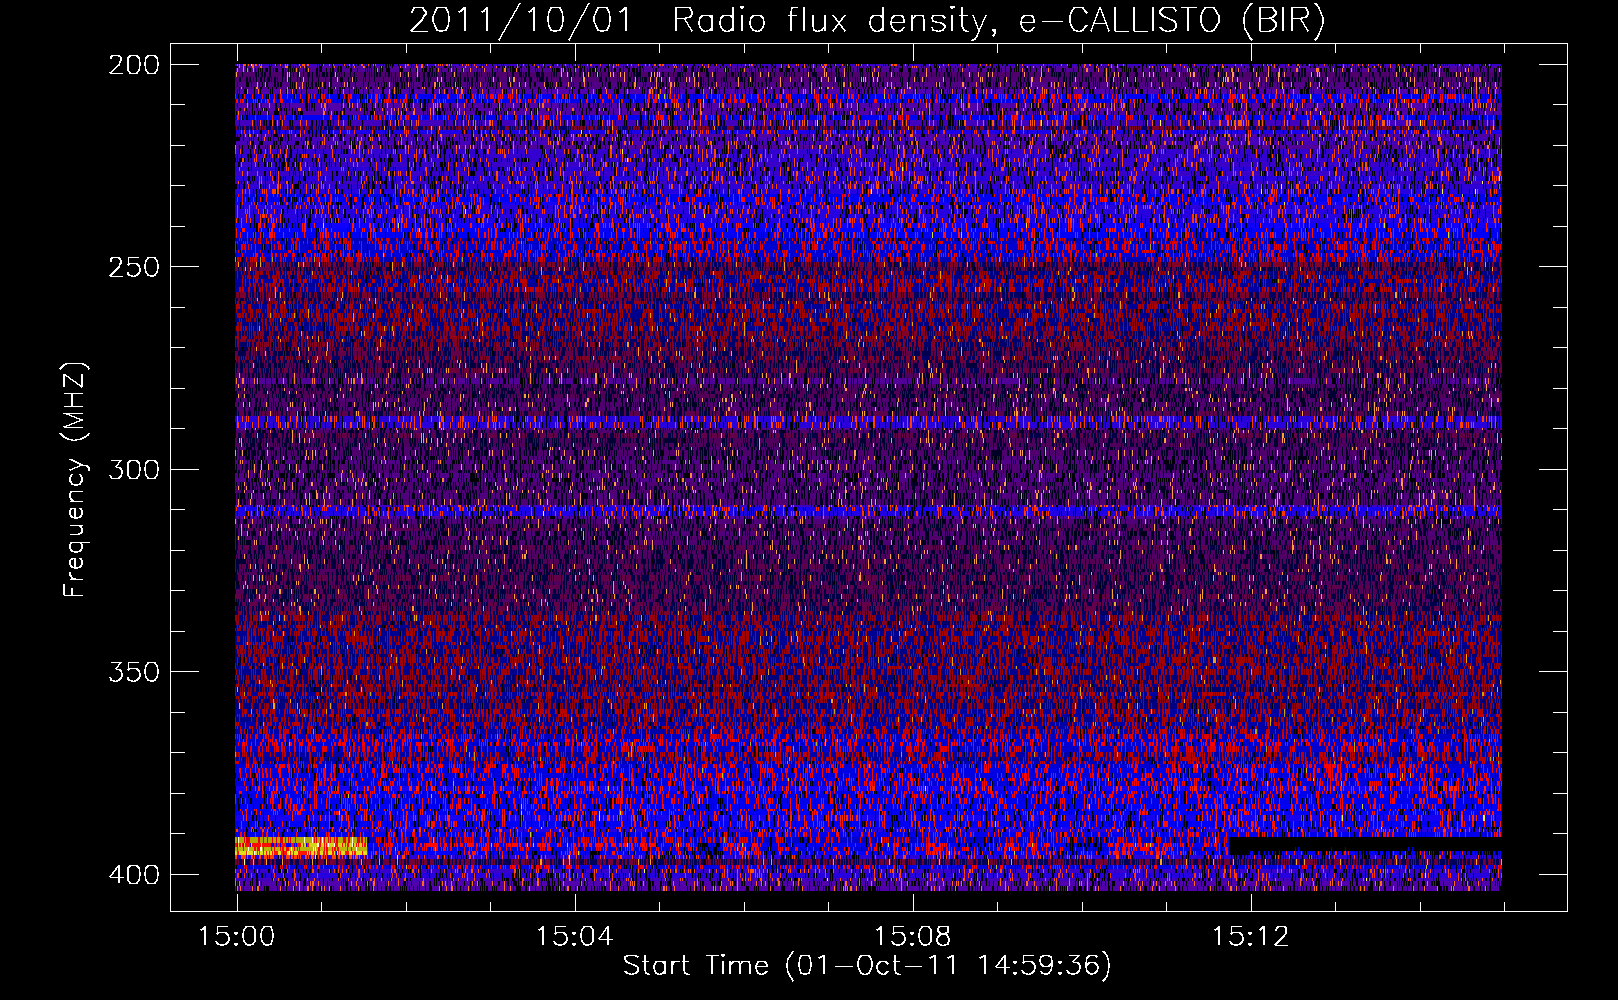Click the yellow burst near 395 MHz
The image size is (1618, 1000).
pos(301,847)
